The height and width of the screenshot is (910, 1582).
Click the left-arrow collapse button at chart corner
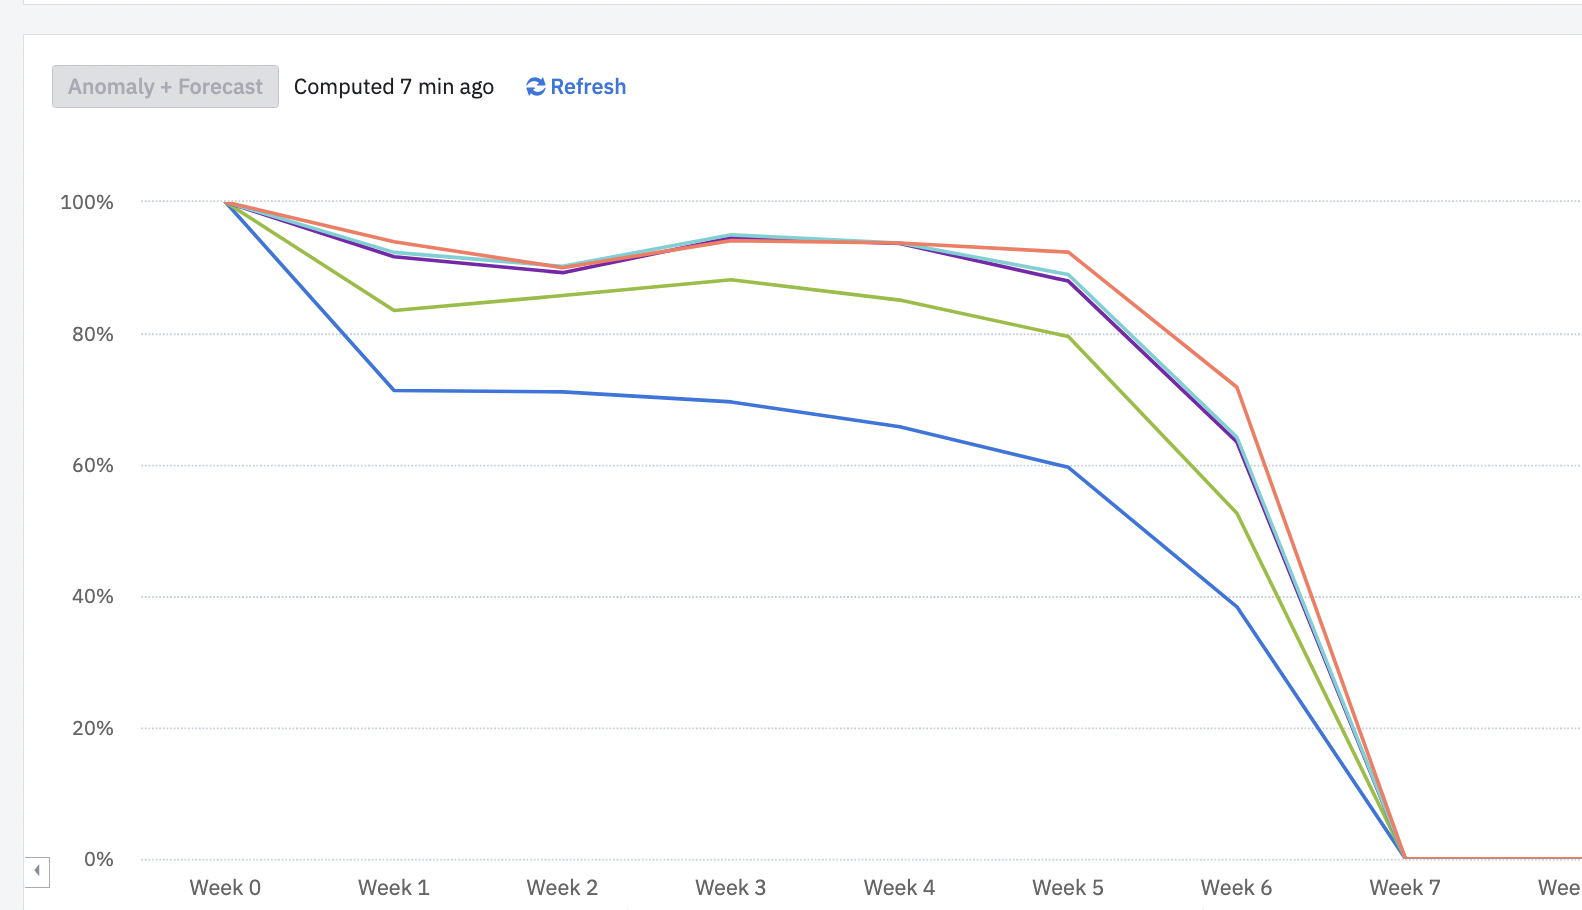tap(37, 871)
